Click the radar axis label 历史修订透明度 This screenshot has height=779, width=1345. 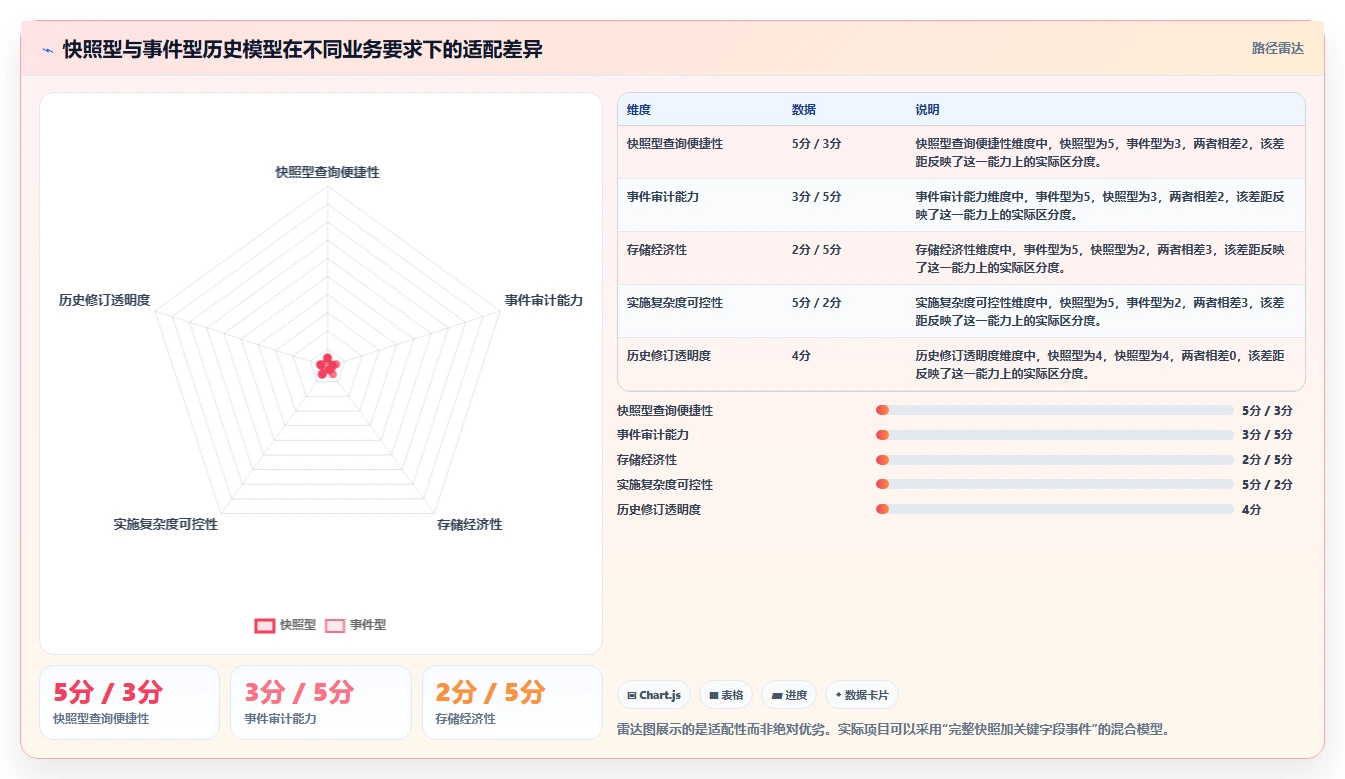105,300
